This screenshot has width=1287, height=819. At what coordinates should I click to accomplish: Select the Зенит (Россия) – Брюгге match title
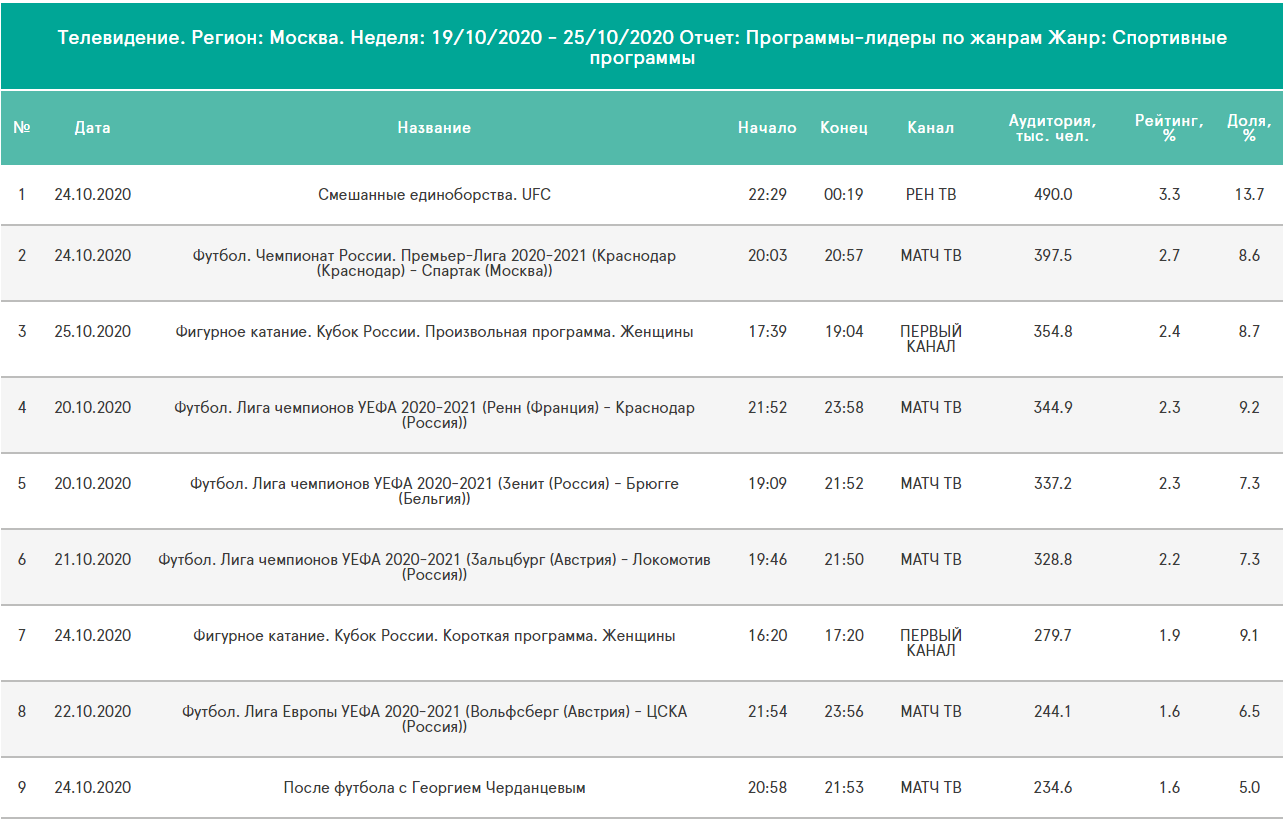[434, 491]
